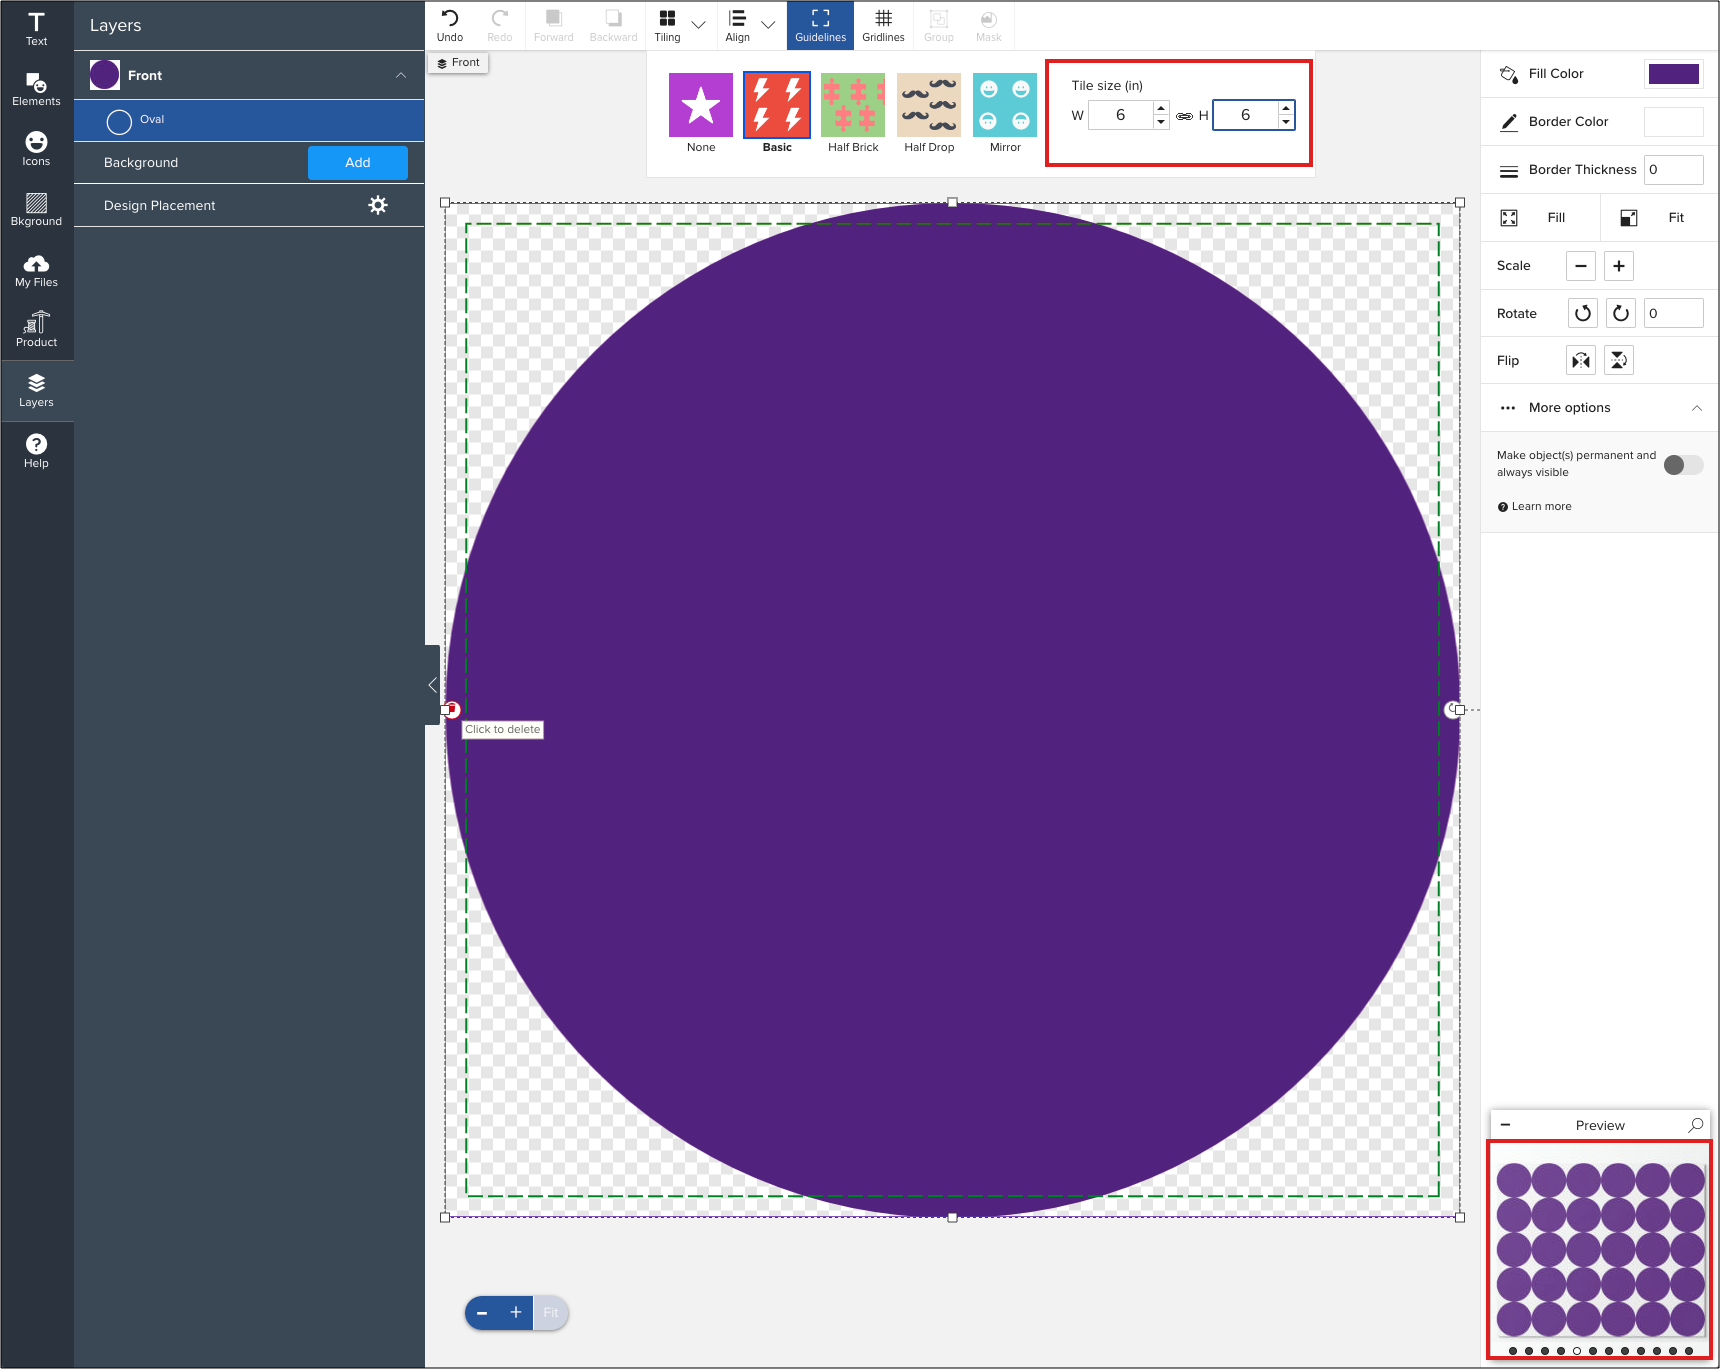Screen dimensions: 1720x1369
Task: Click the Tiling toolbar icon
Action: click(x=667, y=26)
